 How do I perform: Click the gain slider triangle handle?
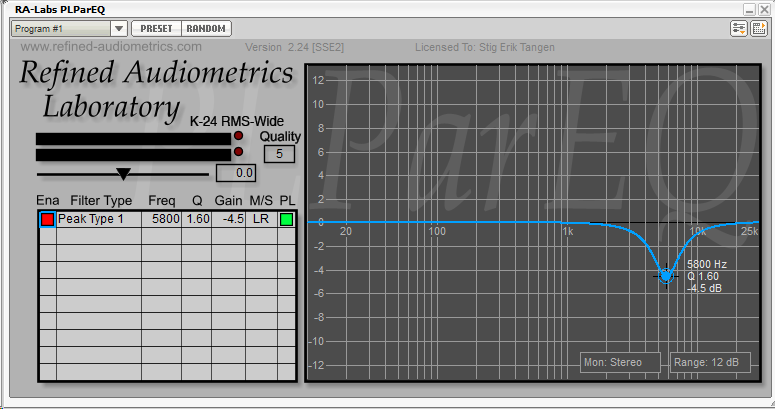click(x=123, y=174)
